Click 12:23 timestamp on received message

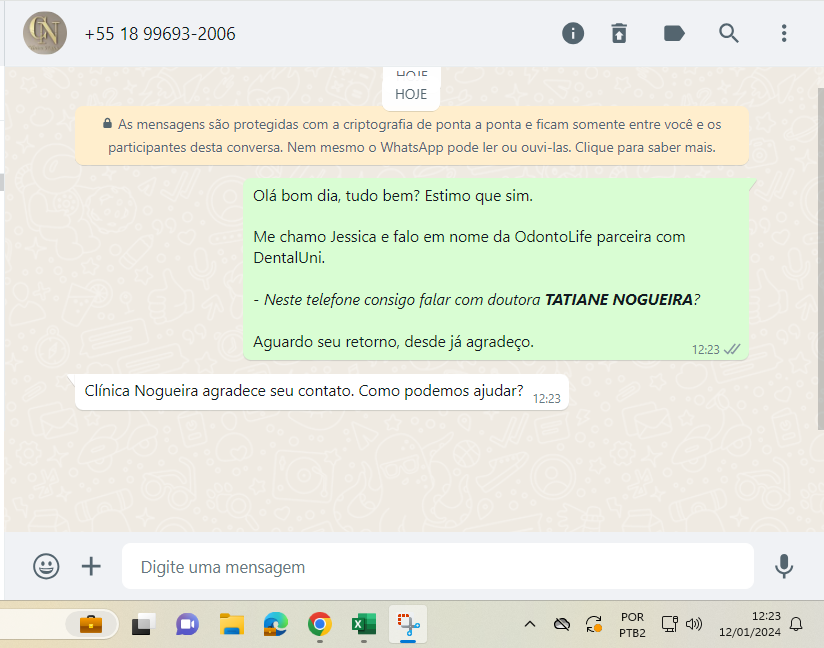(x=547, y=399)
